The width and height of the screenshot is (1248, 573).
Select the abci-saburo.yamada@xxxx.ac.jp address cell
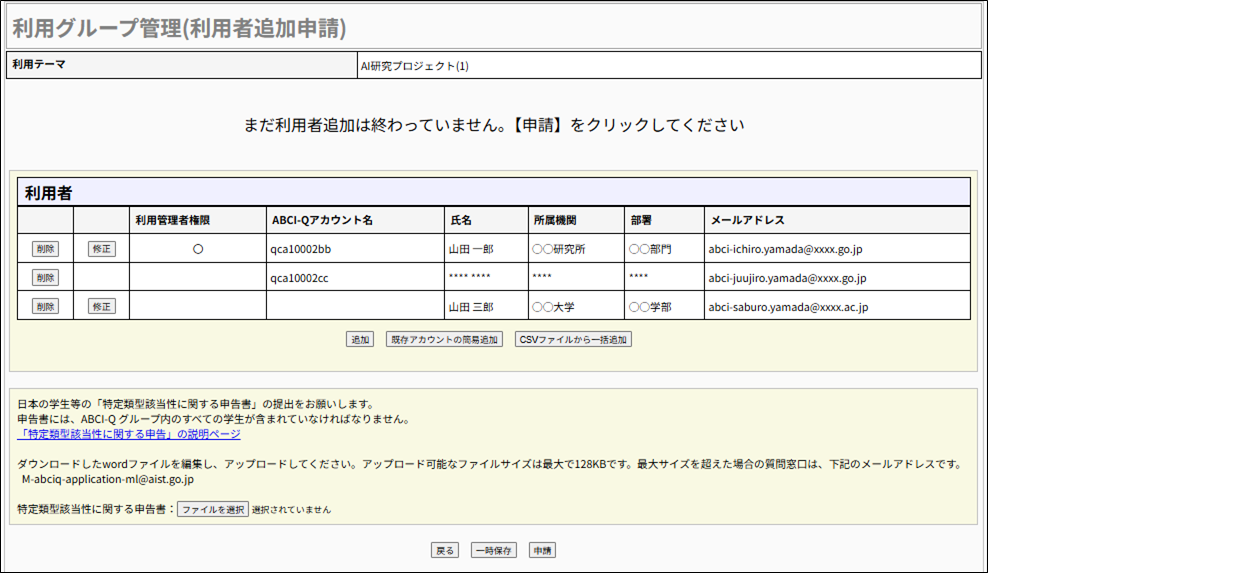pos(788,307)
